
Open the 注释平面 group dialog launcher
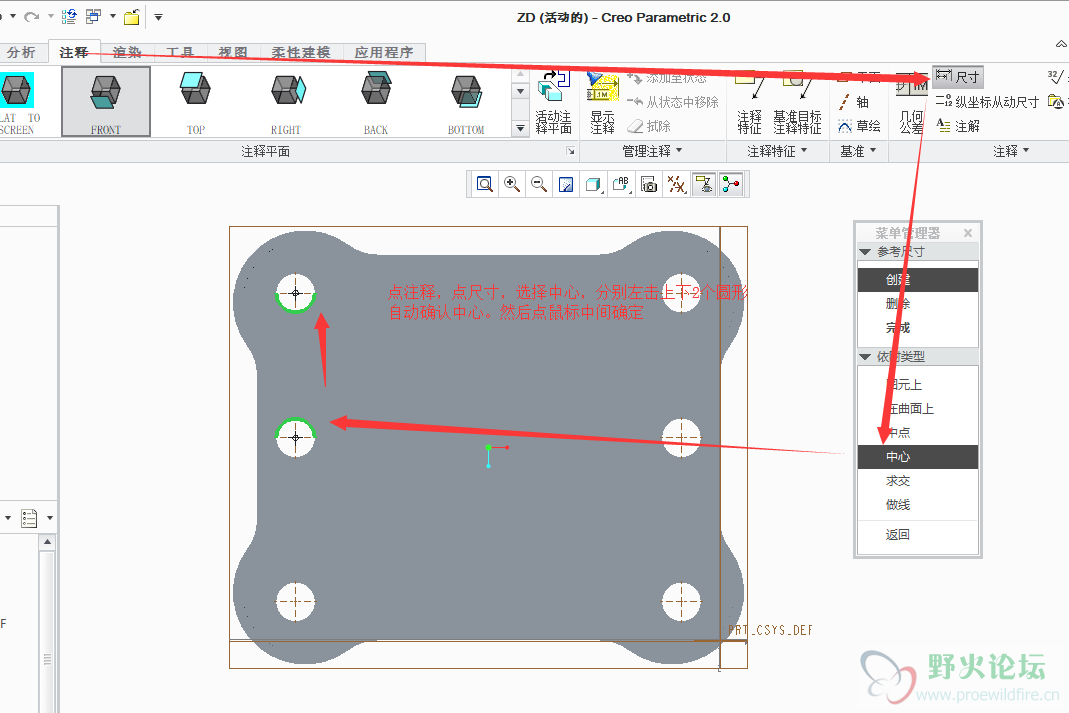(x=571, y=151)
